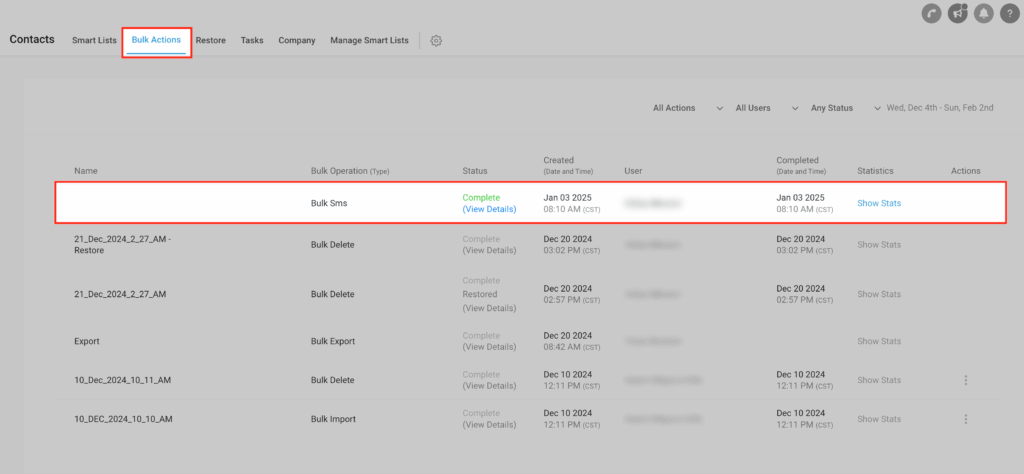Open three-dot menu for 10_Dec_2024_10_11_AM row

tap(965, 380)
